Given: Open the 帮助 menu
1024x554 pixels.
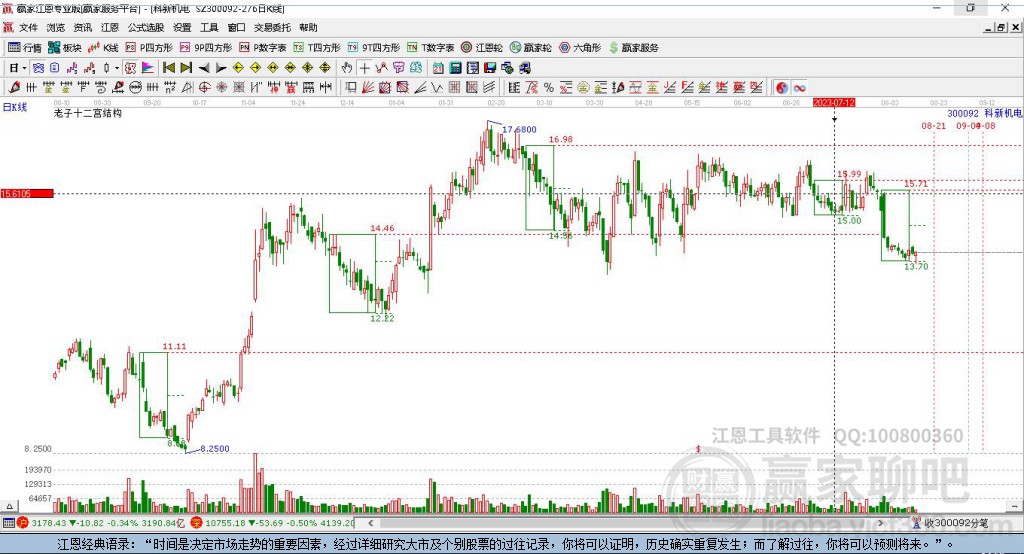Looking at the screenshot, I should [x=308, y=27].
